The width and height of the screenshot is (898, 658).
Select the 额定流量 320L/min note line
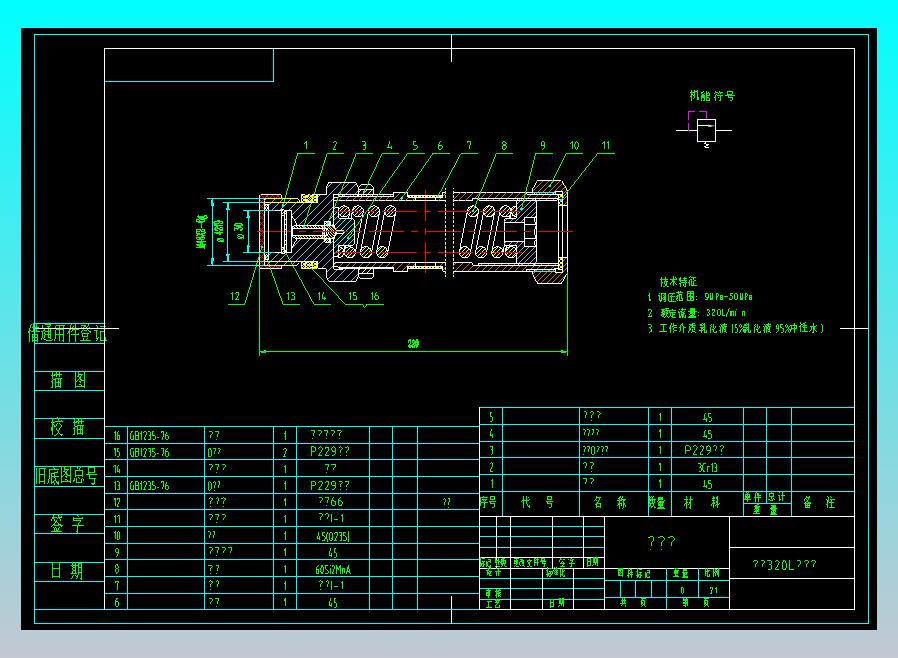tap(696, 313)
